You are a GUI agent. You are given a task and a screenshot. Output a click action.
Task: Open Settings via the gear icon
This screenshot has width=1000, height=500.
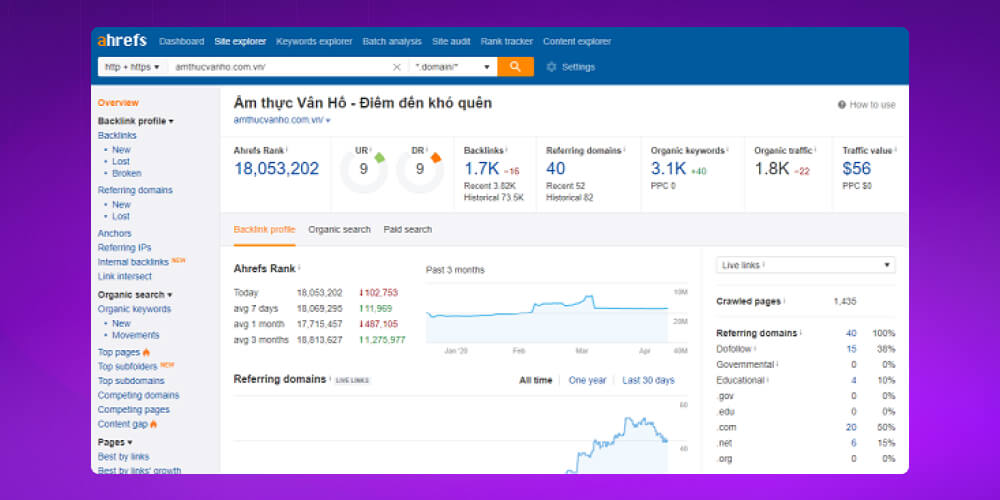point(551,67)
